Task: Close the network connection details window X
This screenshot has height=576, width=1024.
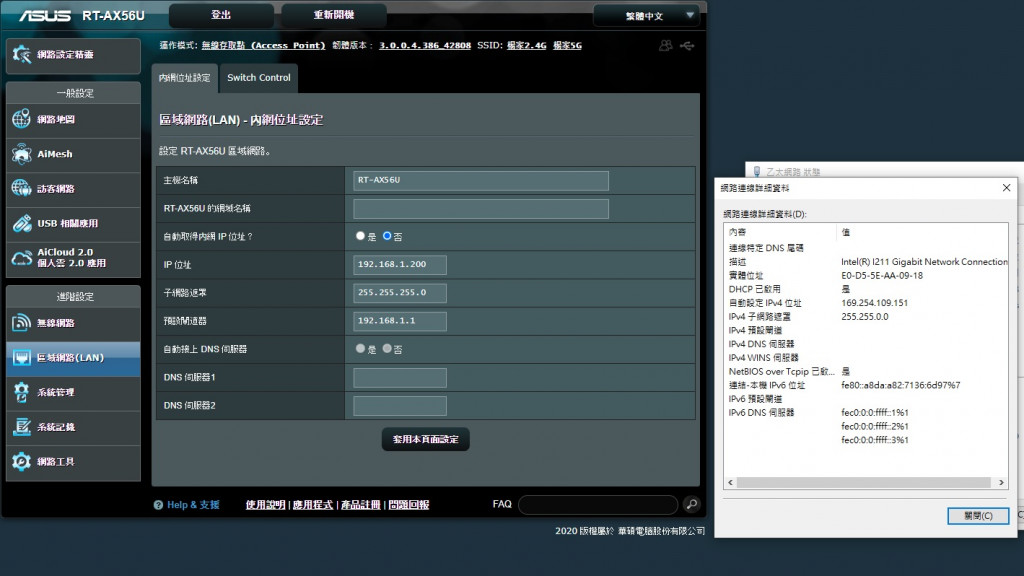Action: tap(1006, 187)
